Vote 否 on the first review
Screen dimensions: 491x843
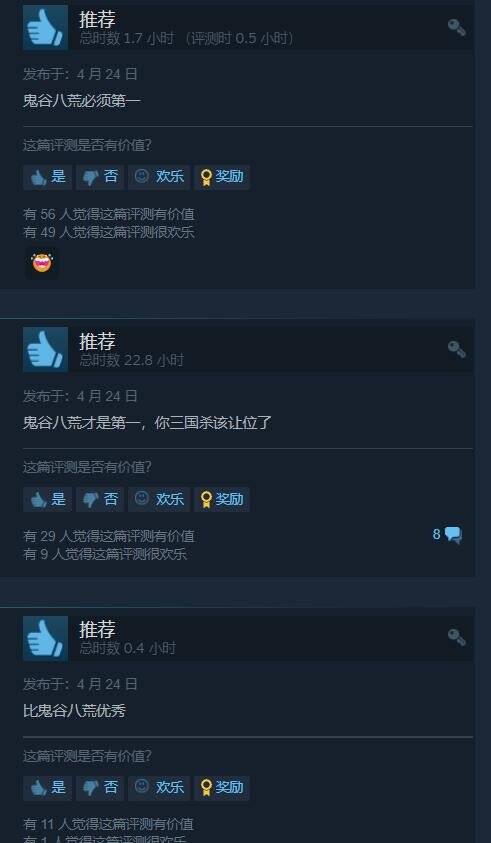(x=100, y=177)
